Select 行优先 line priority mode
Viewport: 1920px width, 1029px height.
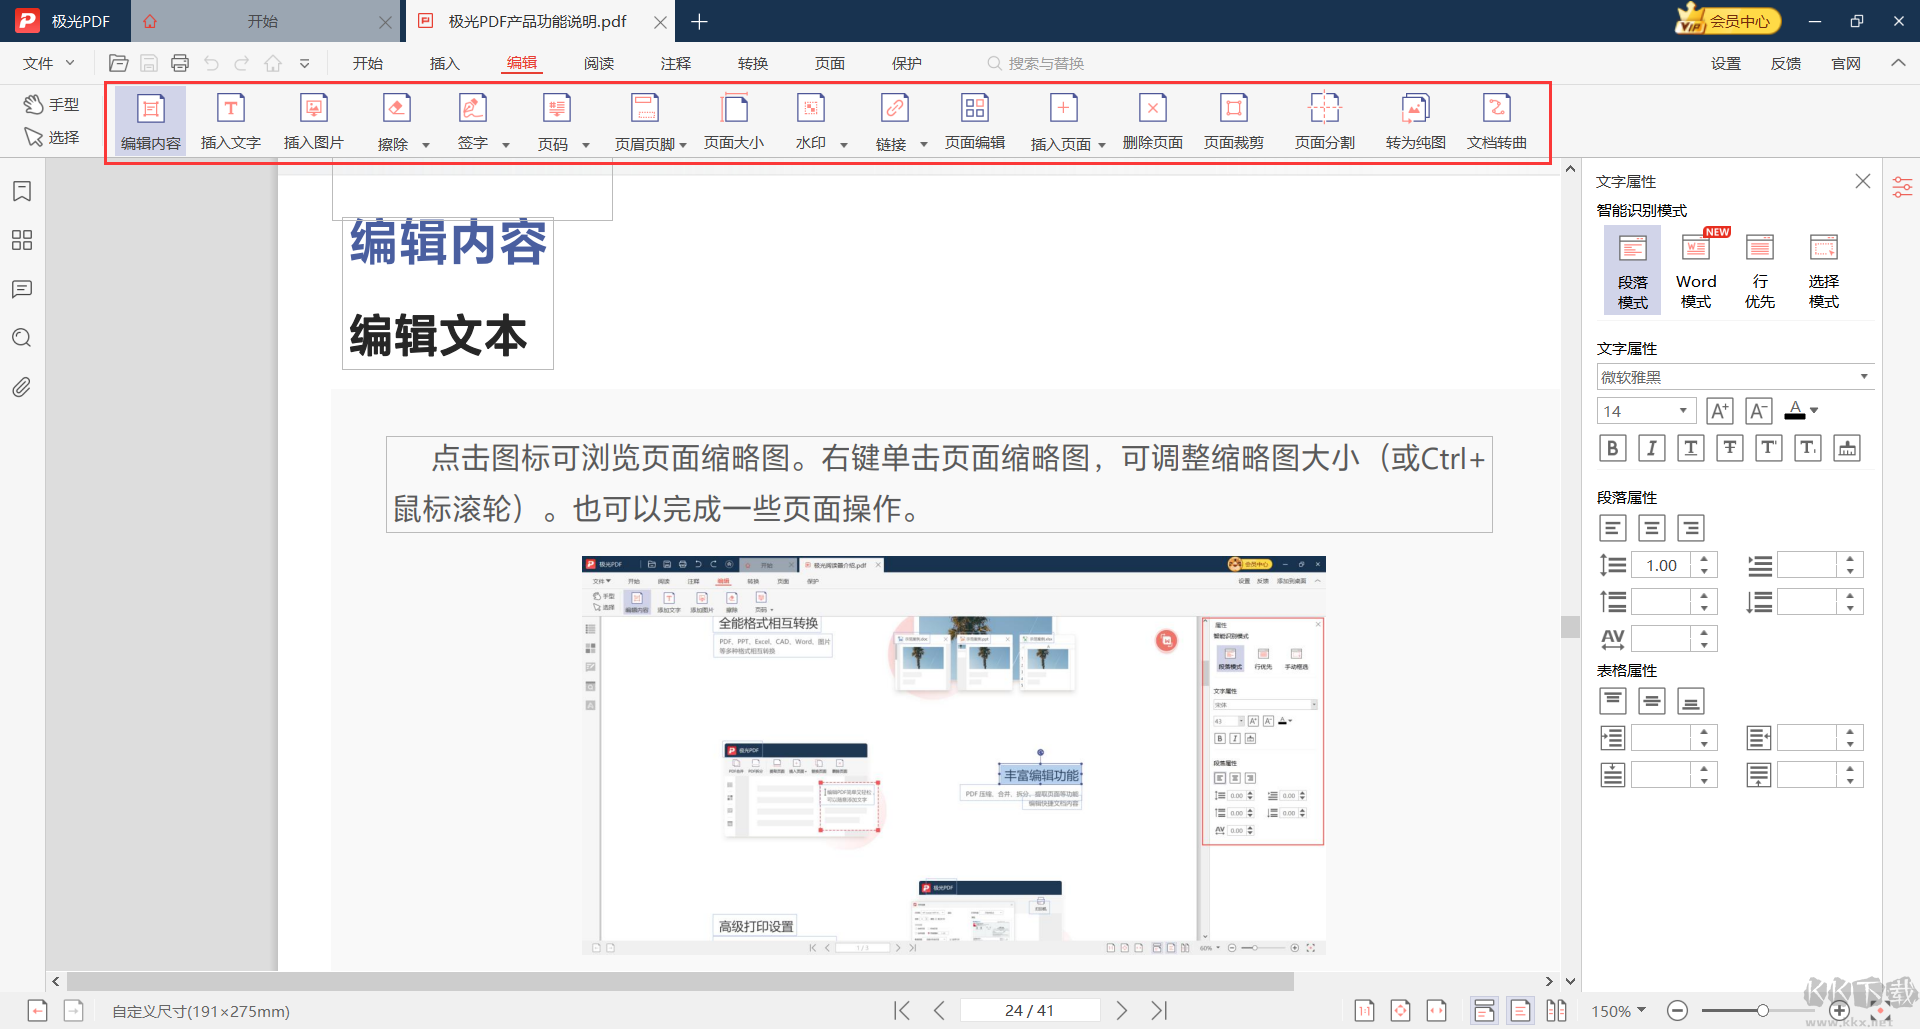coord(1760,270)
